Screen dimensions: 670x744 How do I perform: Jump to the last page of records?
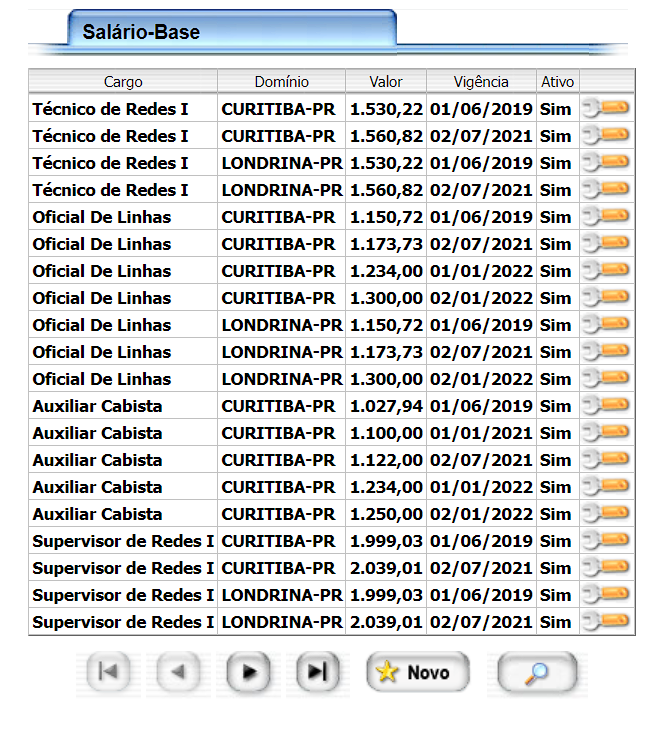point(317,673)
